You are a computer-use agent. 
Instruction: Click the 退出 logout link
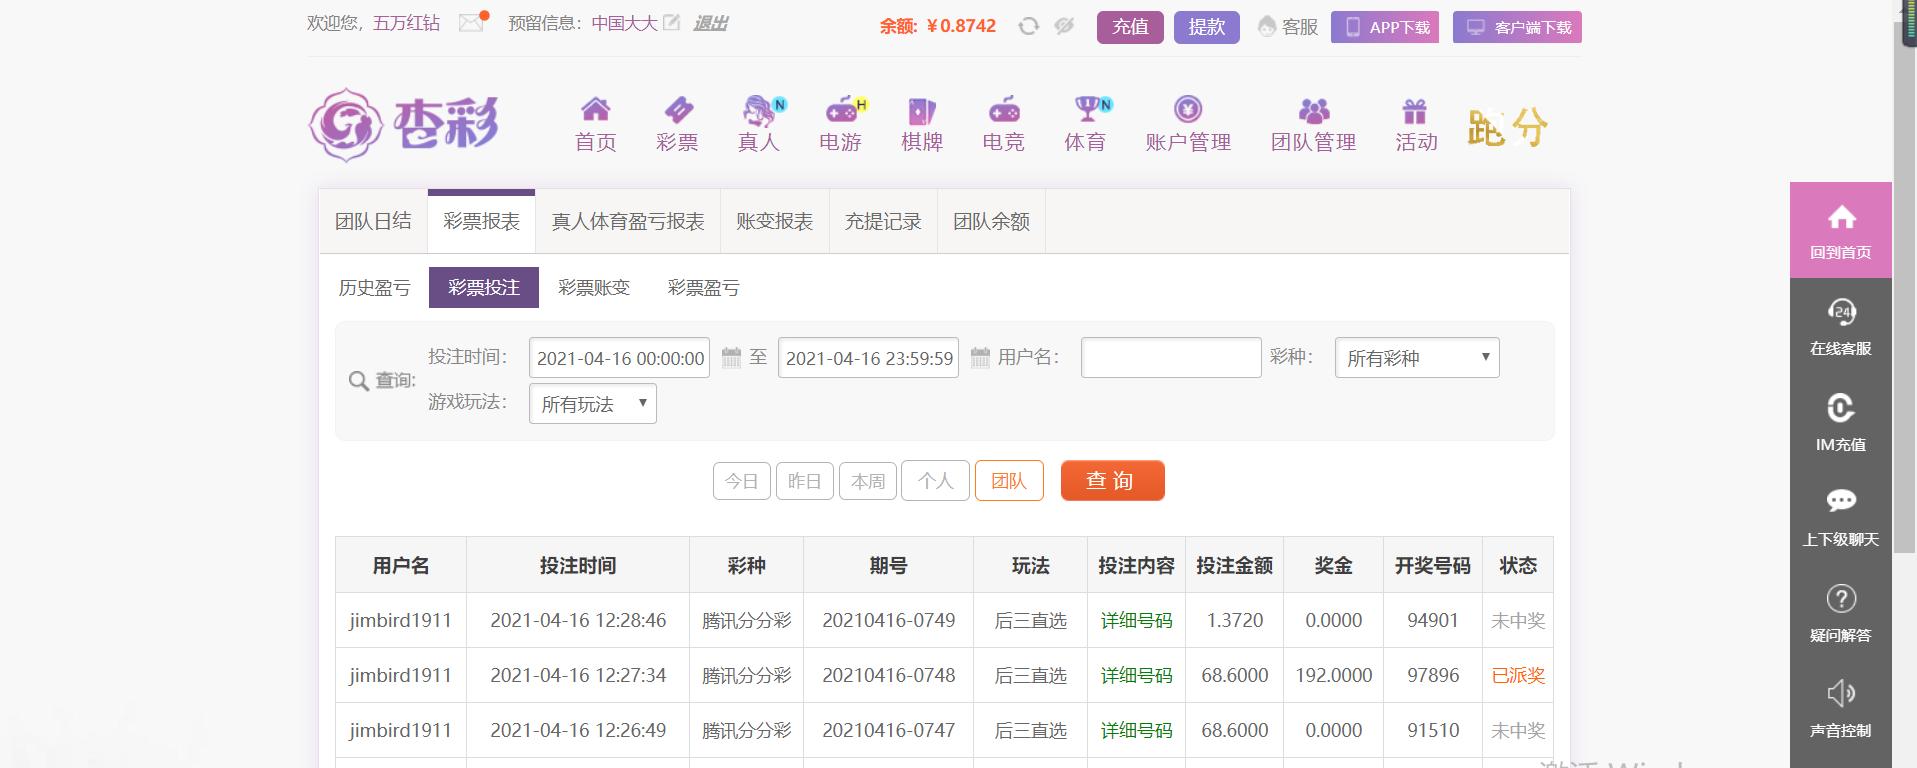pos(710,23)
